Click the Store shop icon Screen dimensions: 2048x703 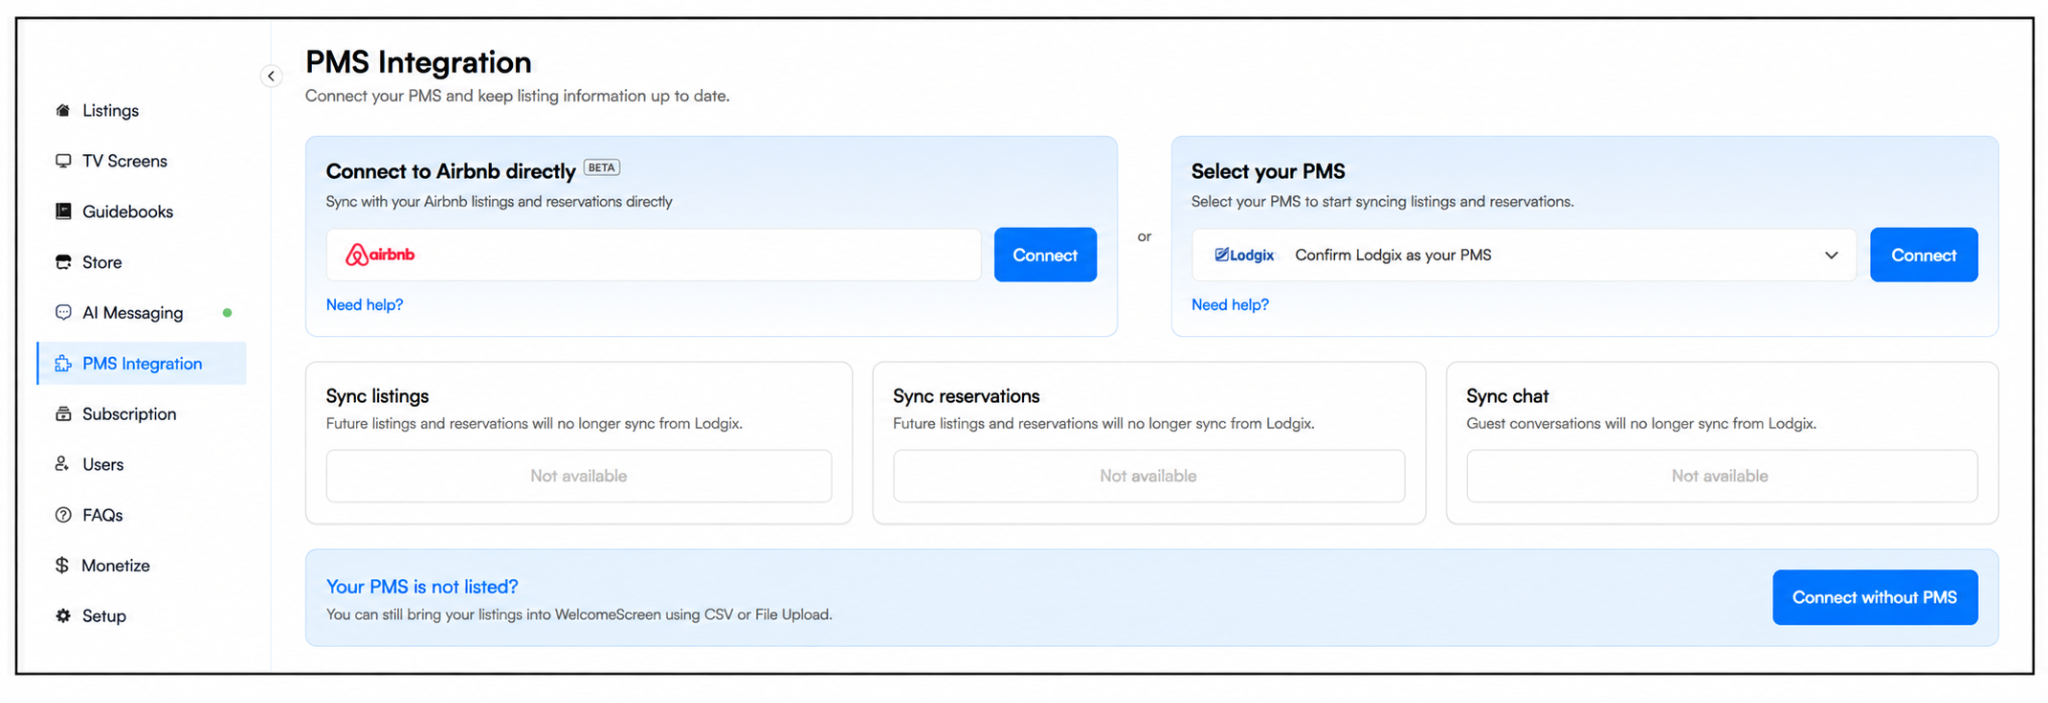pyautogui.click(x=63, y=262)
